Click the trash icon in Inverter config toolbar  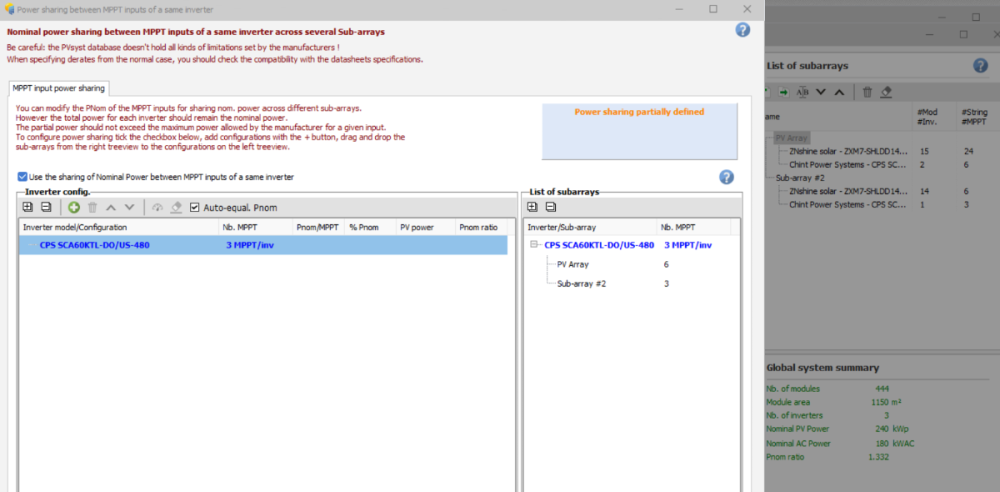93,207
